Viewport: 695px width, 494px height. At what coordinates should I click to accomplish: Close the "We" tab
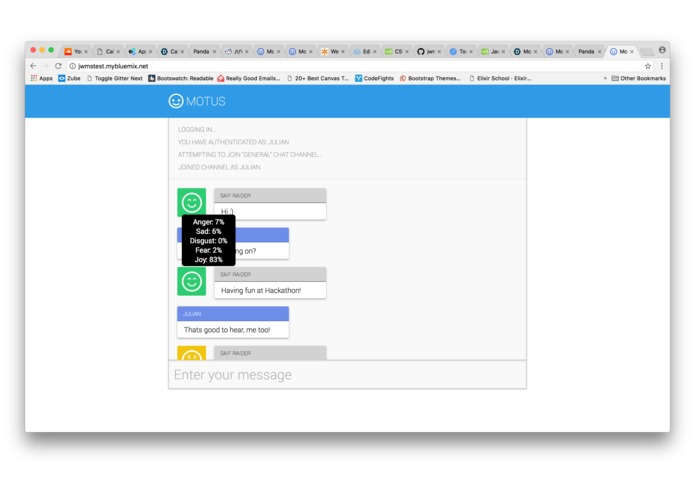tap(343, 52)
